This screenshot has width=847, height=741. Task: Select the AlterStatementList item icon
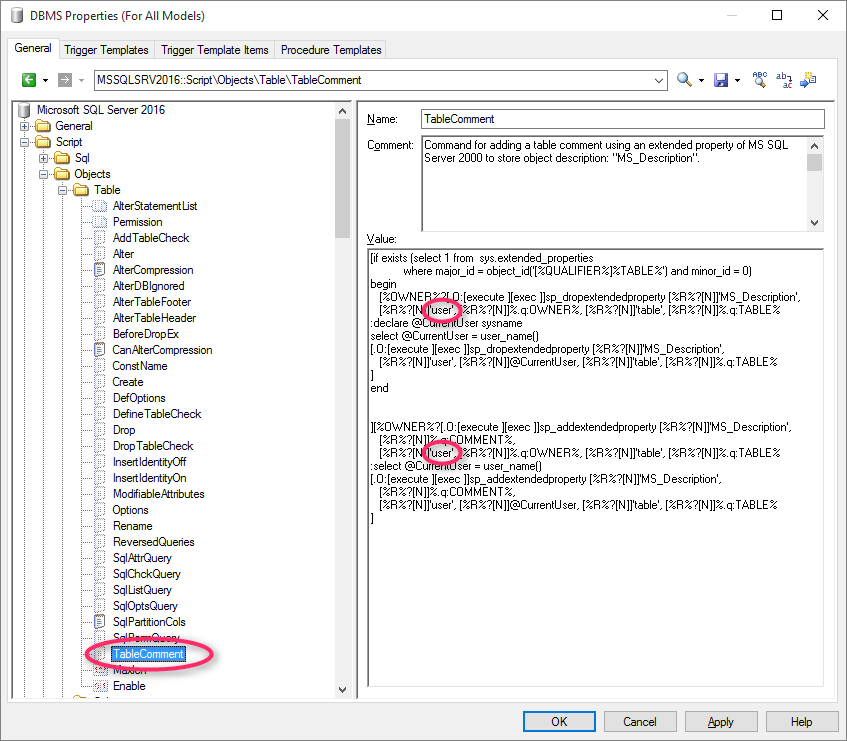coord(99,206)
